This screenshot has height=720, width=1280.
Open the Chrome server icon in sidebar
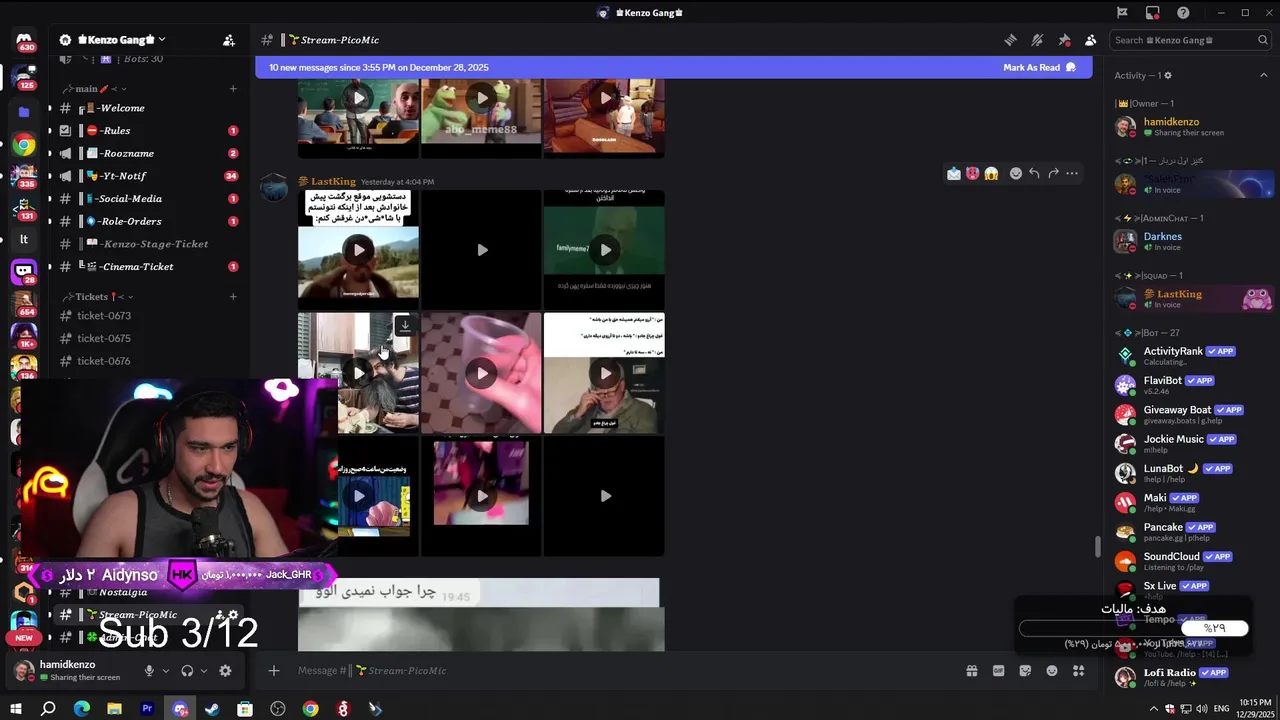pos(24,146)
